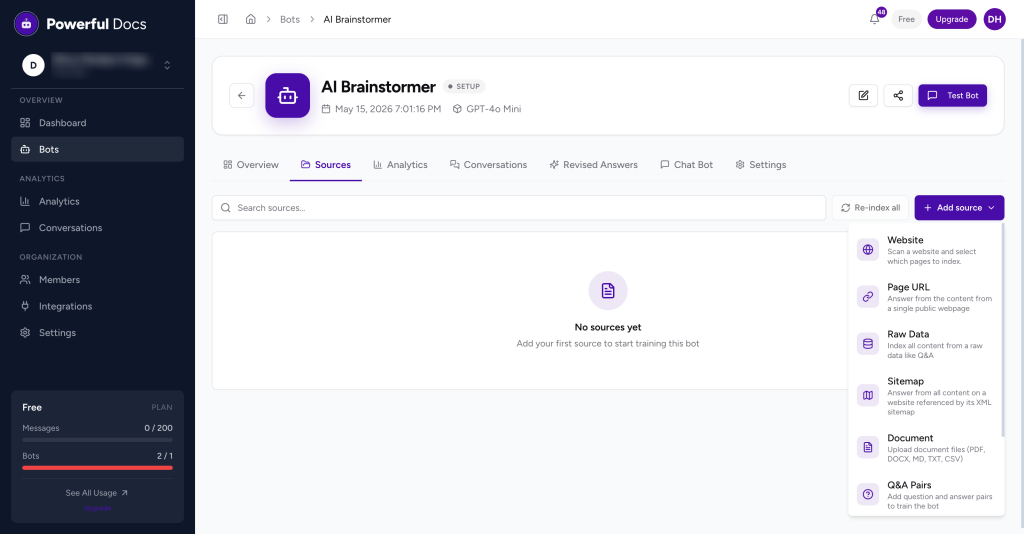Click the Bots breadcrumb link
This screenshot has height=534, width=1024.
(290, 20)
